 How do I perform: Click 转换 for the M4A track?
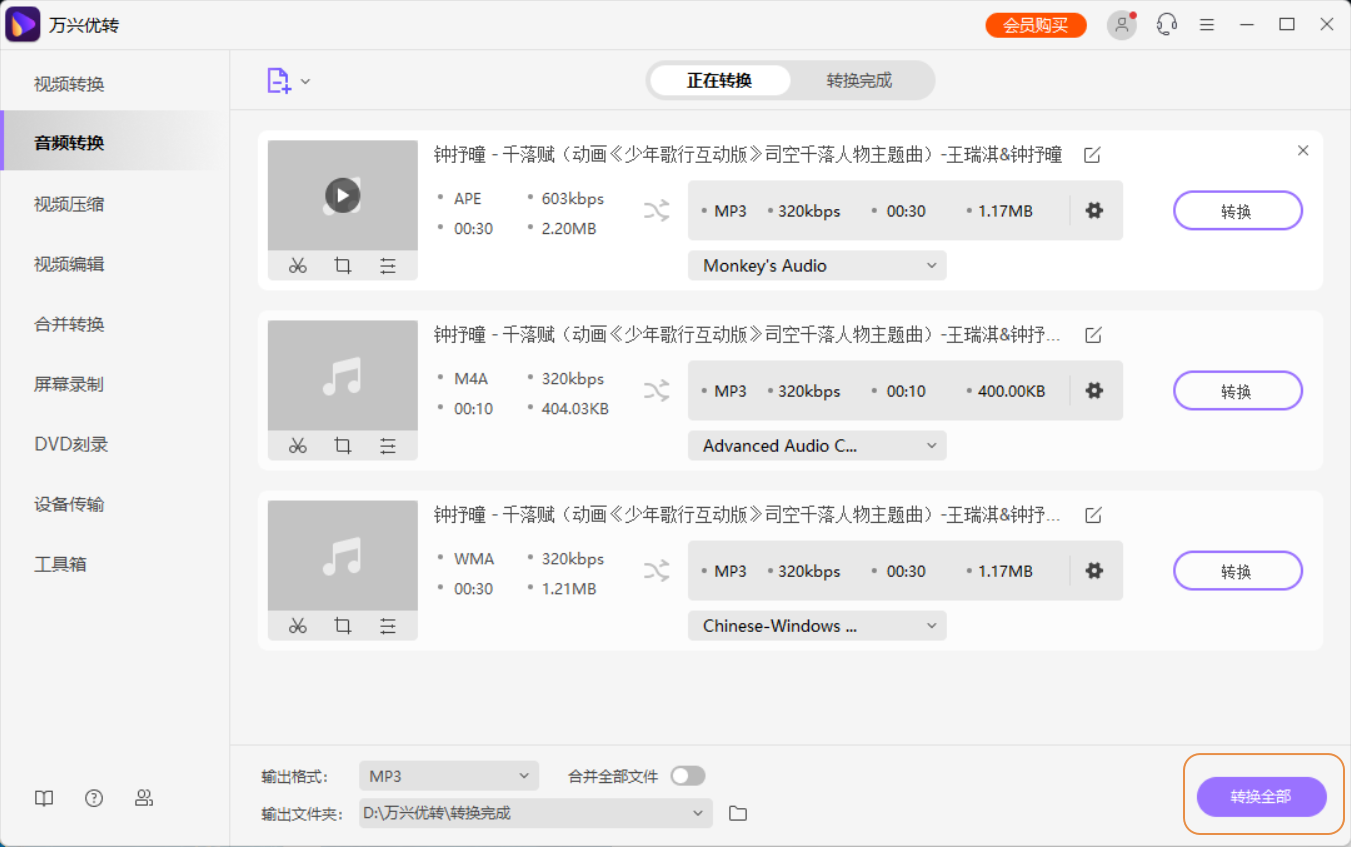tap(1237, 391)
